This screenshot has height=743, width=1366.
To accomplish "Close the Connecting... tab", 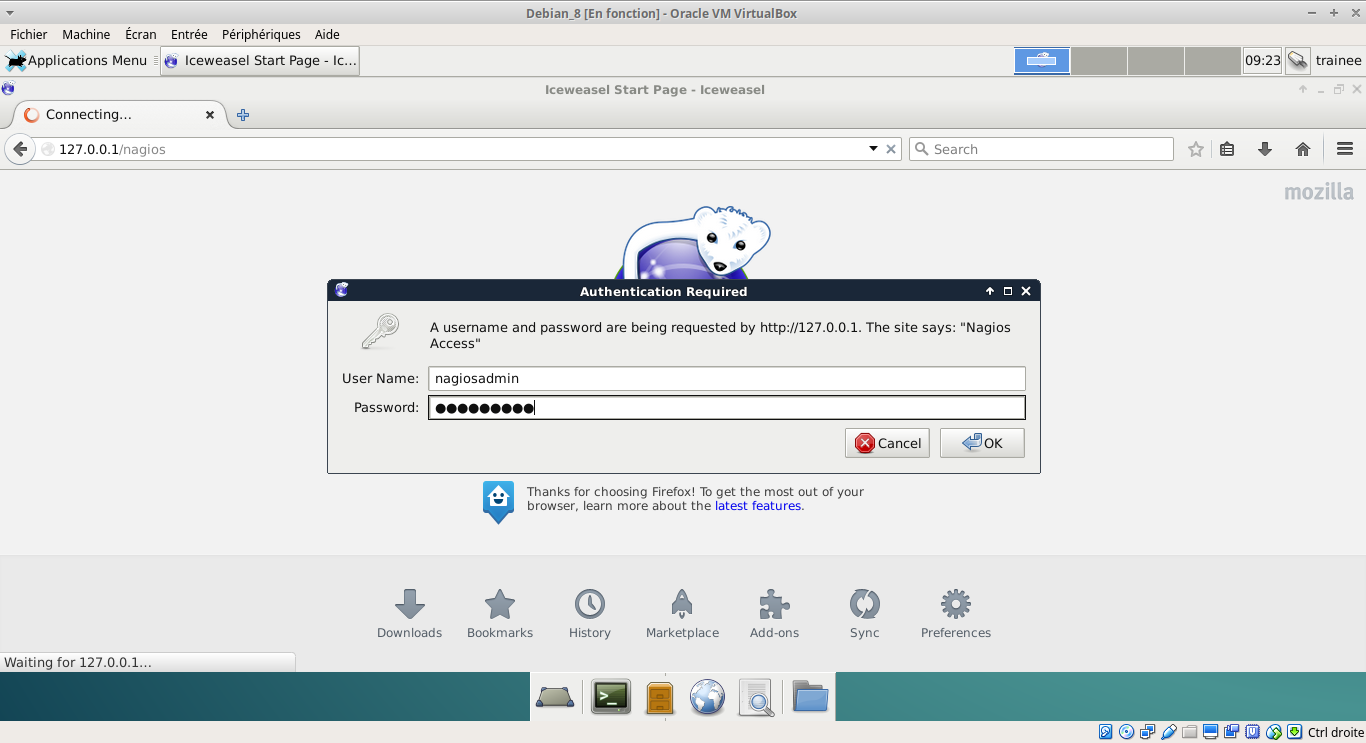I will point(210,115).
